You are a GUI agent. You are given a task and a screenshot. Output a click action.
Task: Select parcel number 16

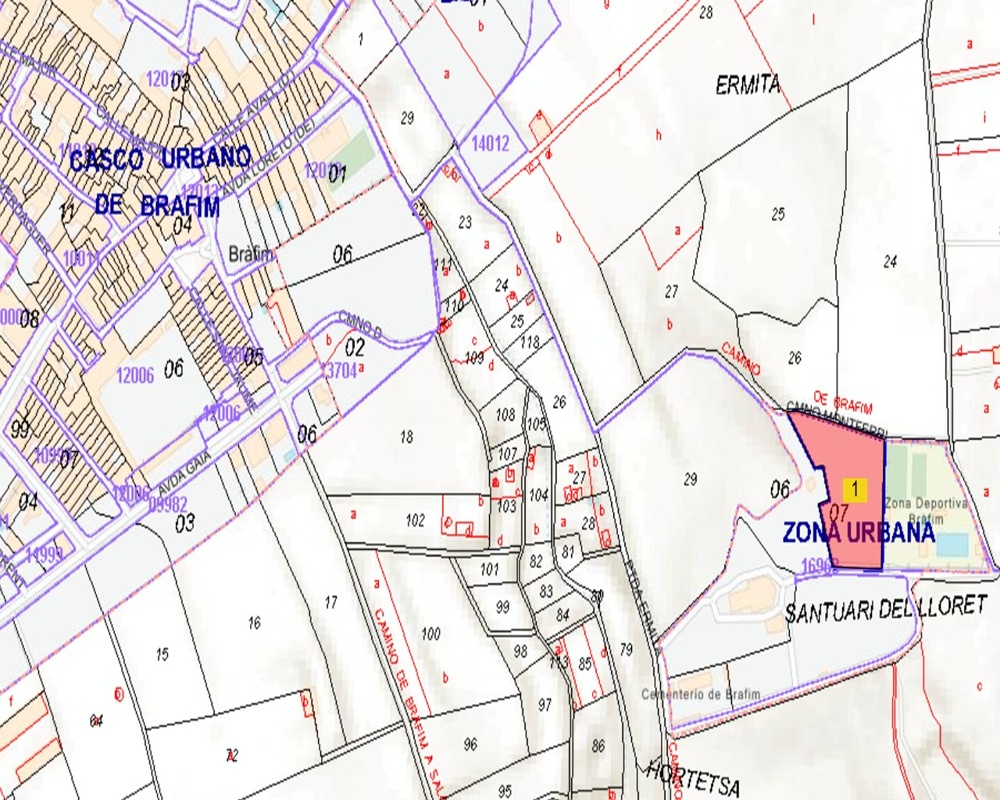point(254,622)
